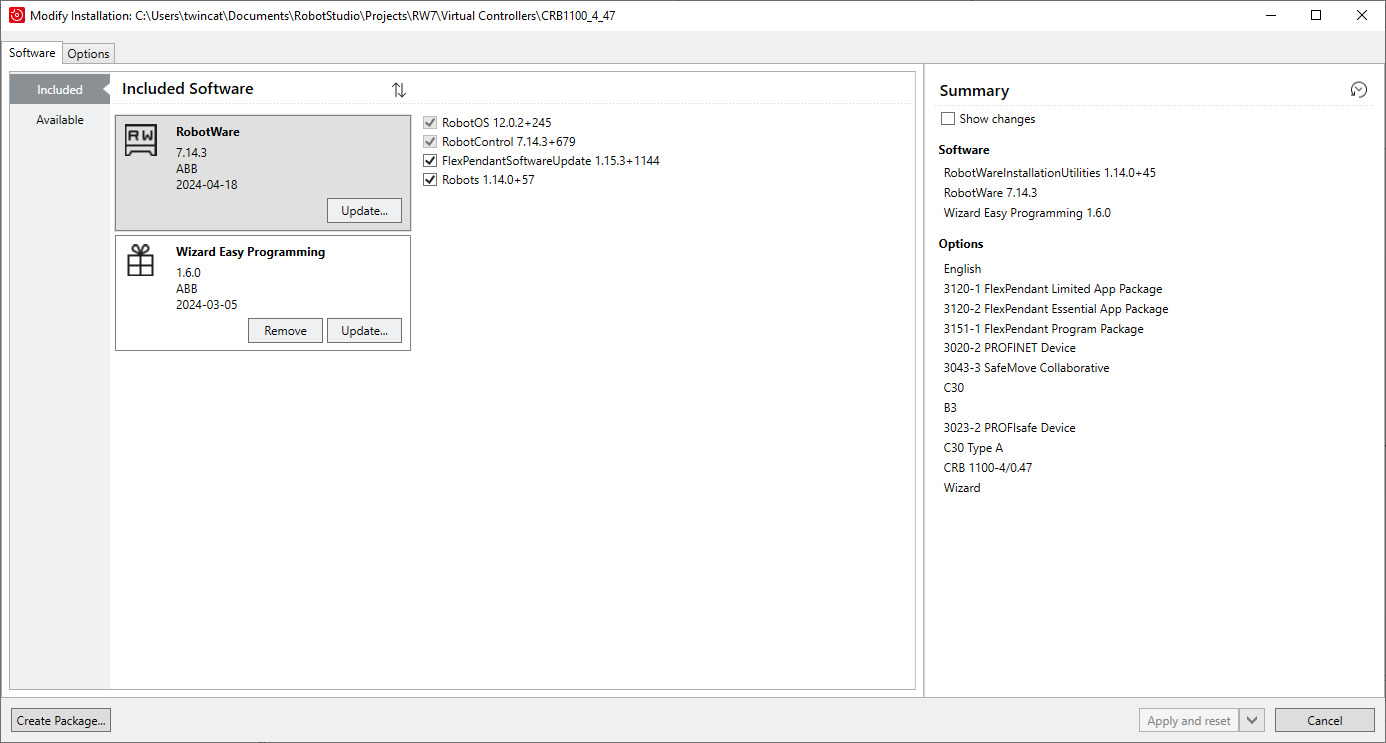The width and height of the screenshot is (1386, 743).
Task: Click the sort arrows icon beside Included Software
Action: pyautogui.click(x=399, y=90)
